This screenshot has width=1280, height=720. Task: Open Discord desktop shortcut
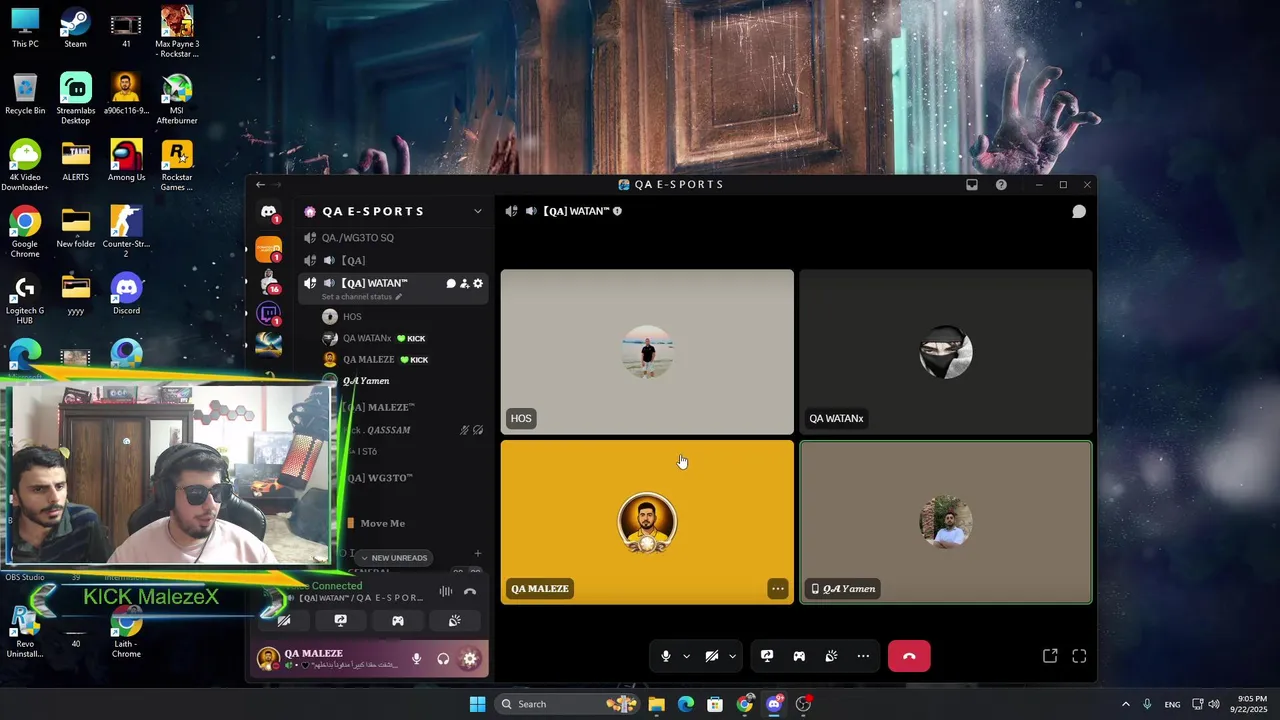[x=126, y=294]
